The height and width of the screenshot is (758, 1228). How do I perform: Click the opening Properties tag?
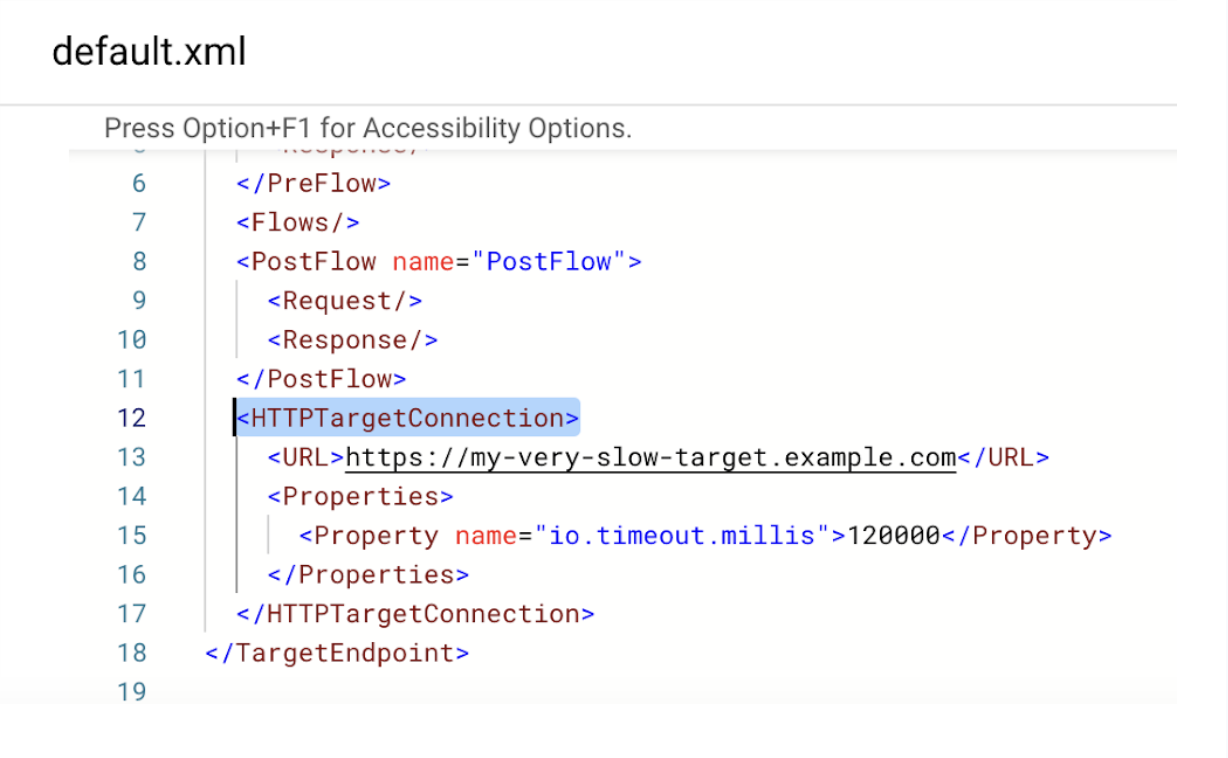pos(360,497)
